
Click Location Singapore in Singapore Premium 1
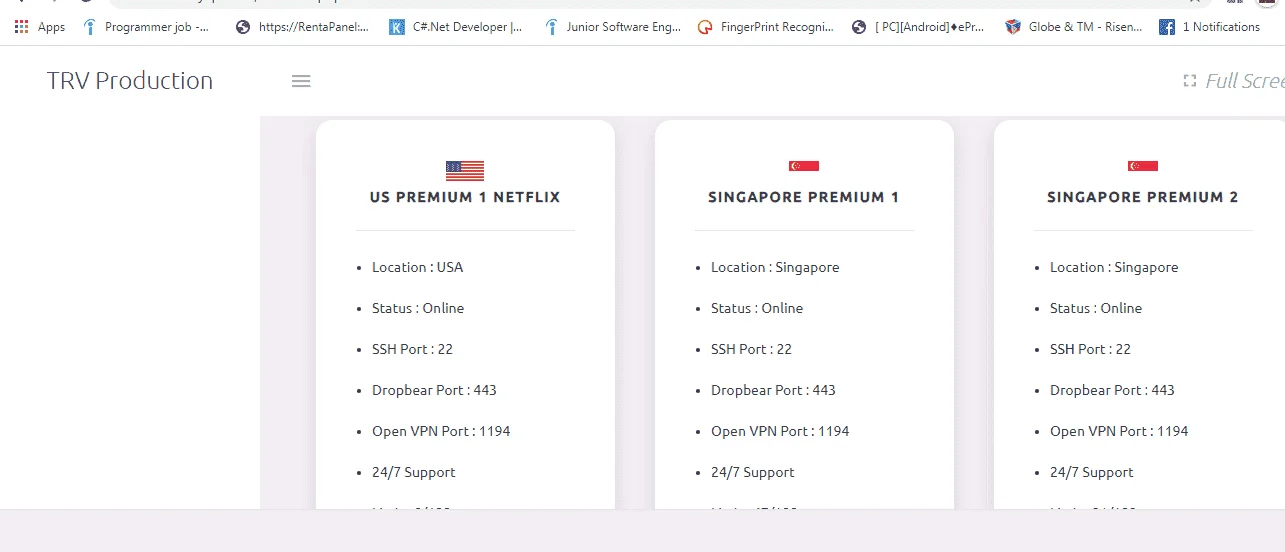point(775,267)
